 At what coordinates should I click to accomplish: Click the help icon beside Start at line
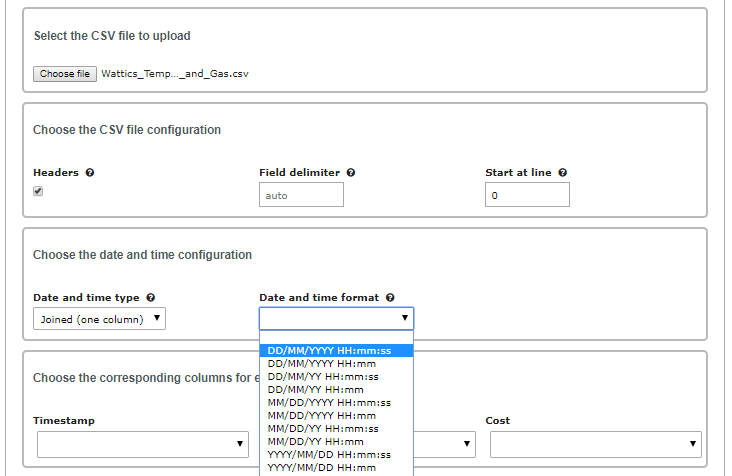563,173
